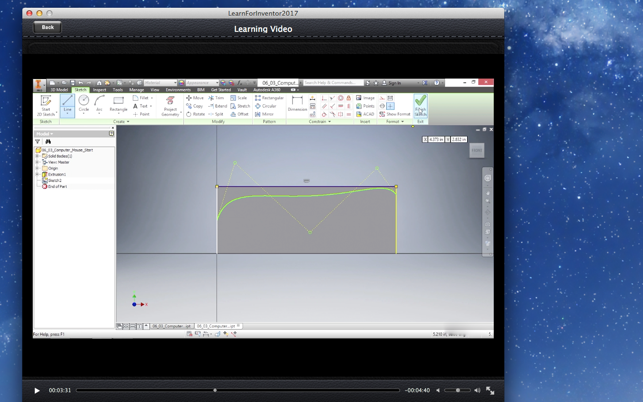Viewport: 643px width, 402px height.
Task: Click the Point tool in Create panel
Action: tap(141, 114)
